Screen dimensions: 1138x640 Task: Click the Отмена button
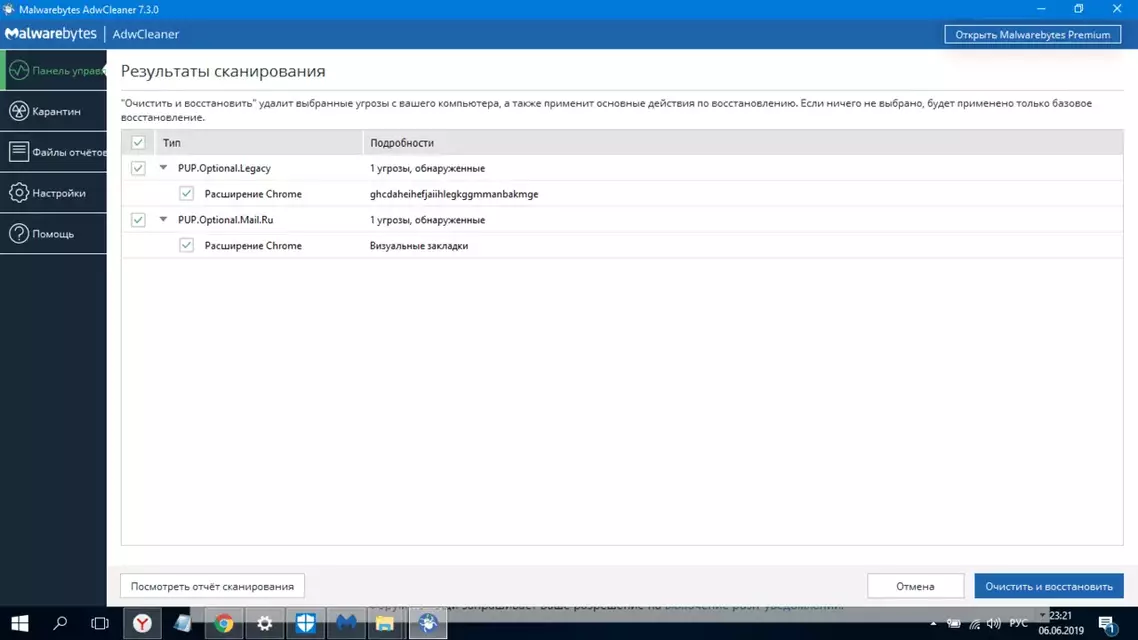point(915,586)
